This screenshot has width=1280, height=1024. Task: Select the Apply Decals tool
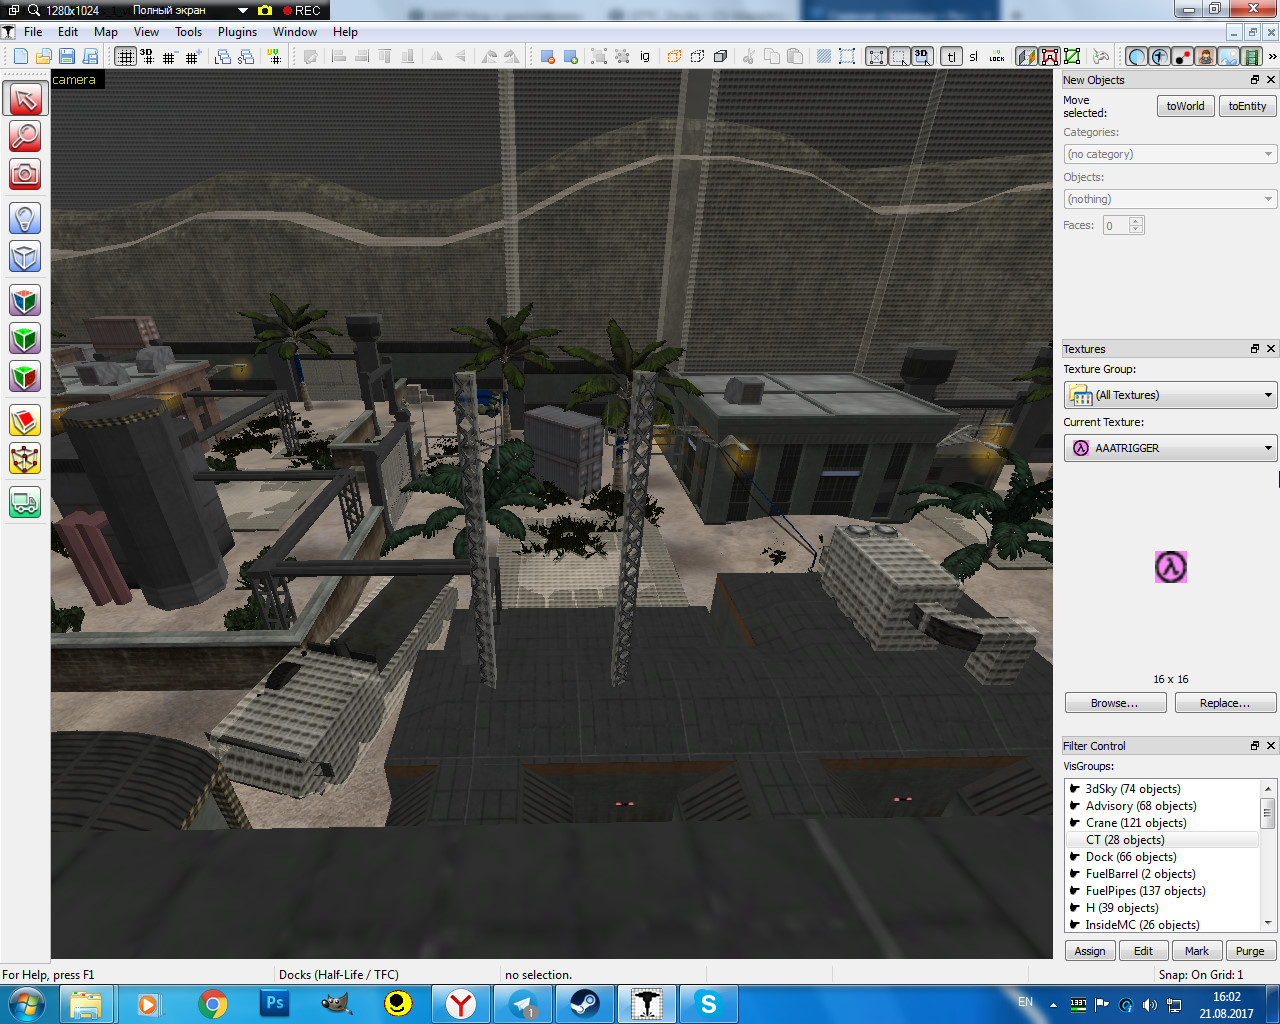tap(25, 377)
